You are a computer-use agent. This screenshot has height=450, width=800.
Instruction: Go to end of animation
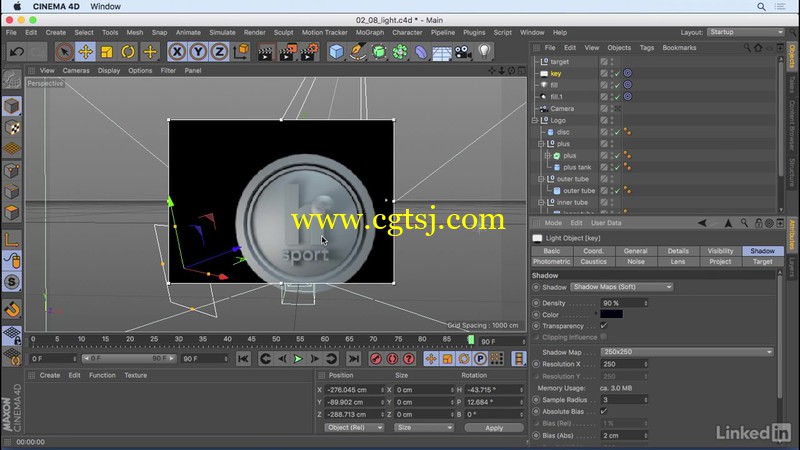tap(353, 359)
